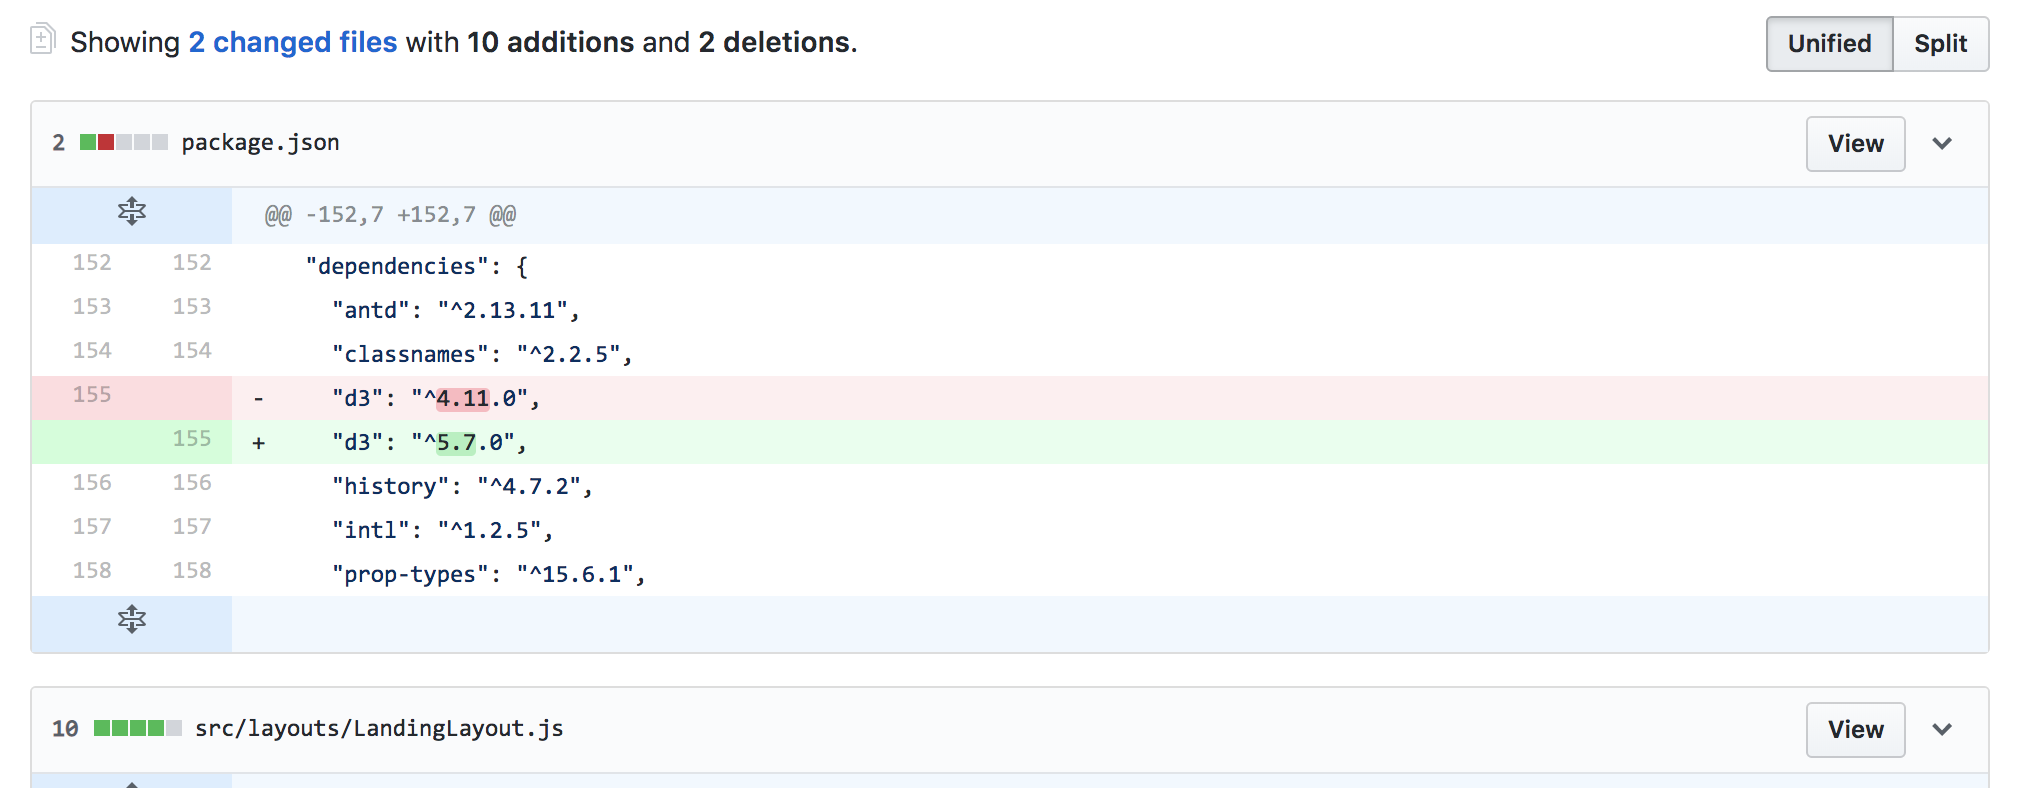Click the copy file contents icon near top left
Viewport: 2036px width, 788px height.
pyautogui.click(x=42, y=39)
